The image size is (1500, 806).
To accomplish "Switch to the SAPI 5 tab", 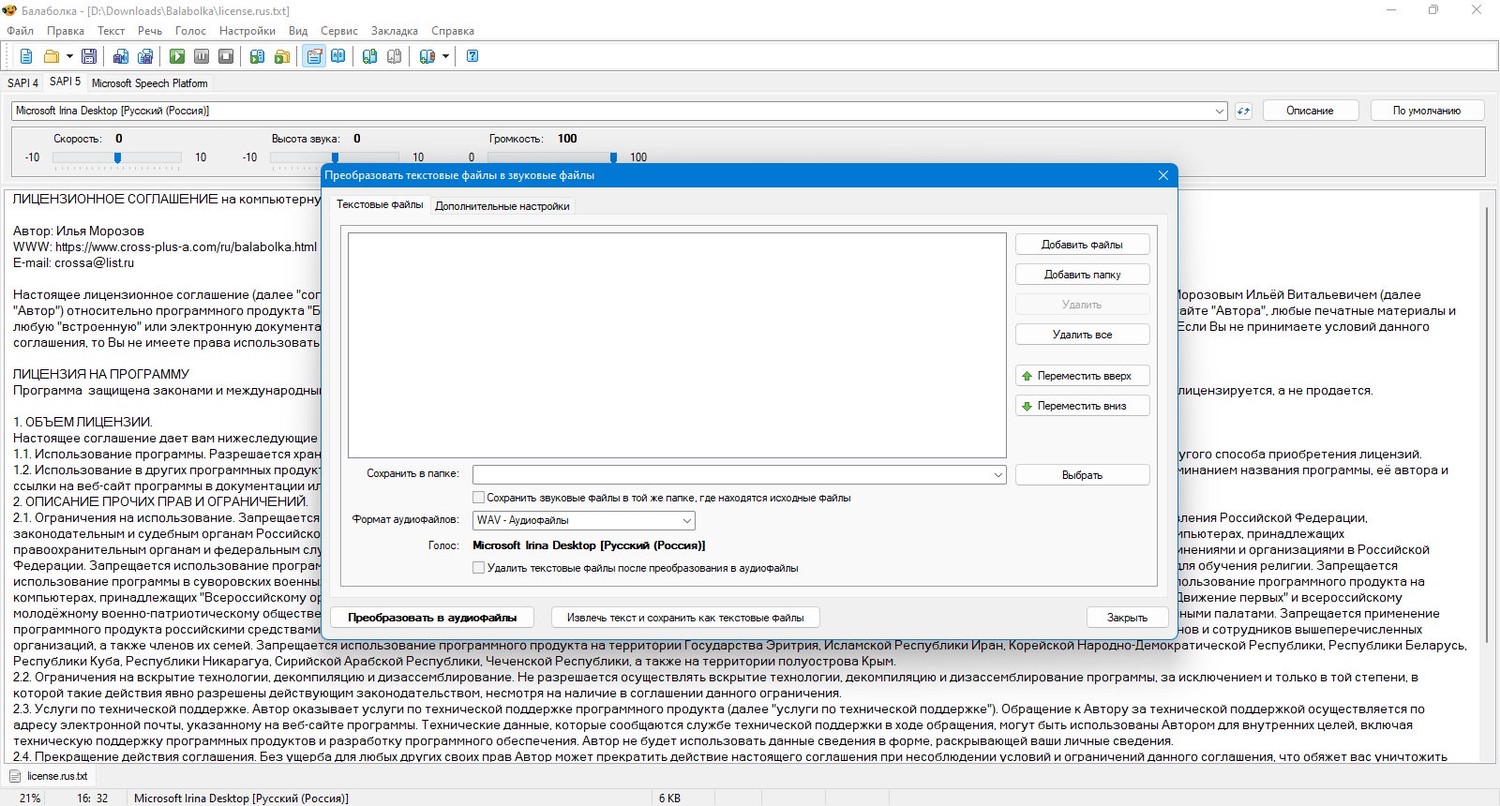I will [65, 82].
